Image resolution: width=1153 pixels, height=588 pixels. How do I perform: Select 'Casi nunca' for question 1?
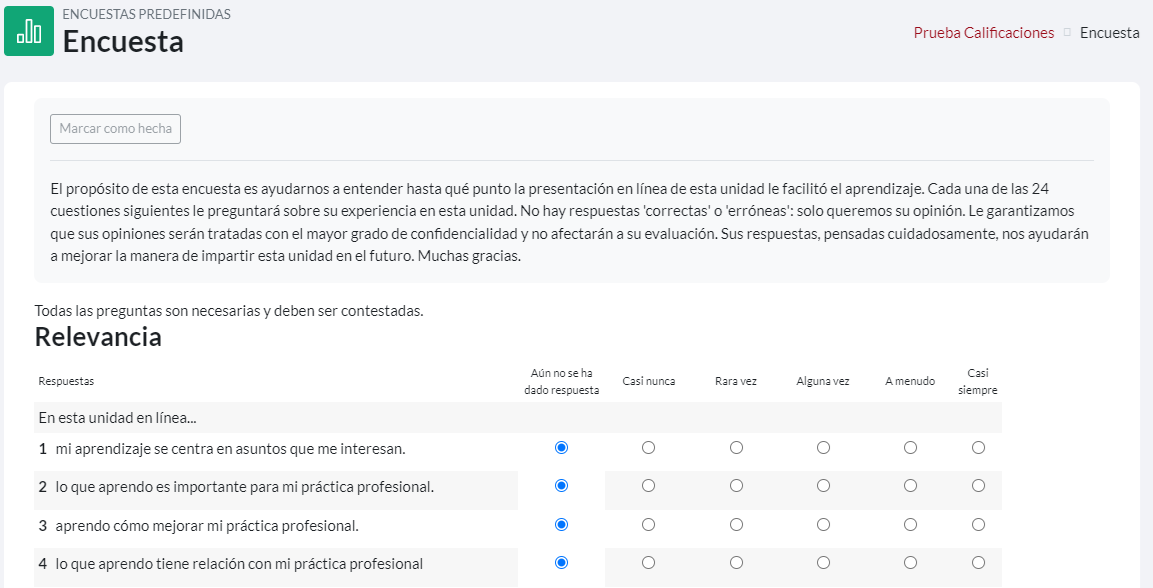click(x=648, y=448)
